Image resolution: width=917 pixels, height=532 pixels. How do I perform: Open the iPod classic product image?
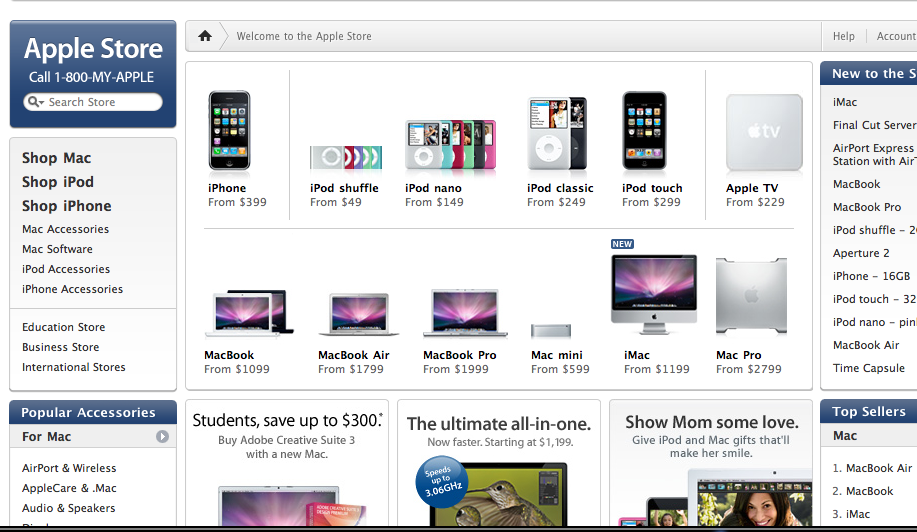[557, 134]
